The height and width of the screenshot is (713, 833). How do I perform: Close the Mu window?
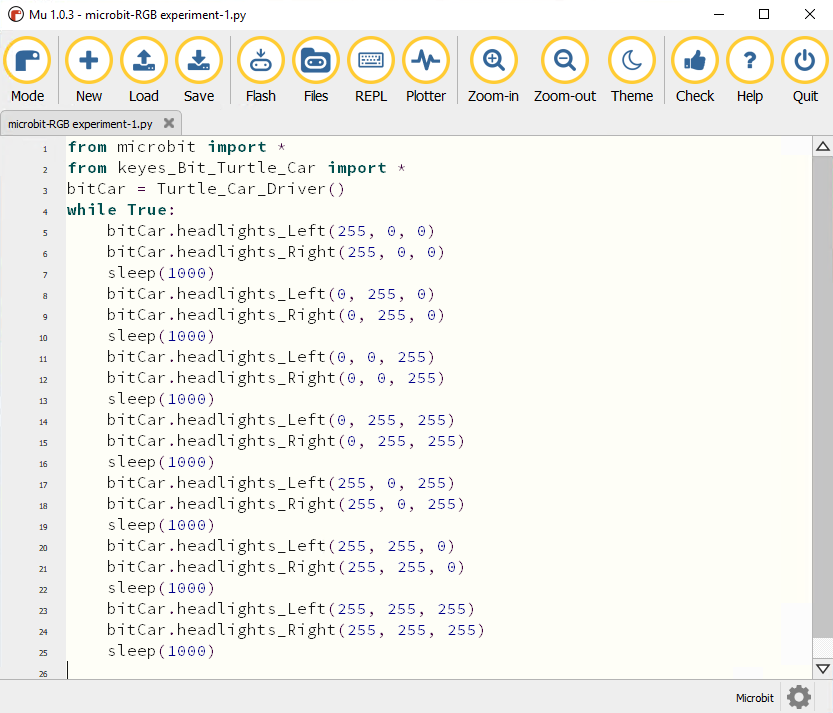click(x=810, y=14)
